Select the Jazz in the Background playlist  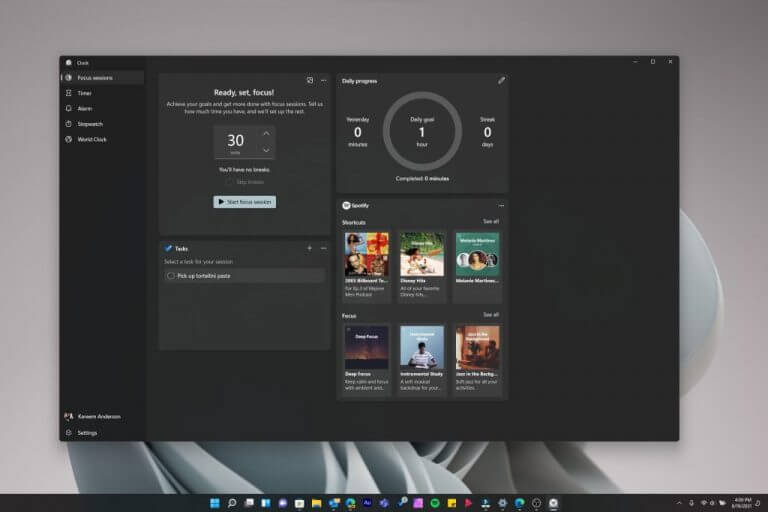point(478,358)
